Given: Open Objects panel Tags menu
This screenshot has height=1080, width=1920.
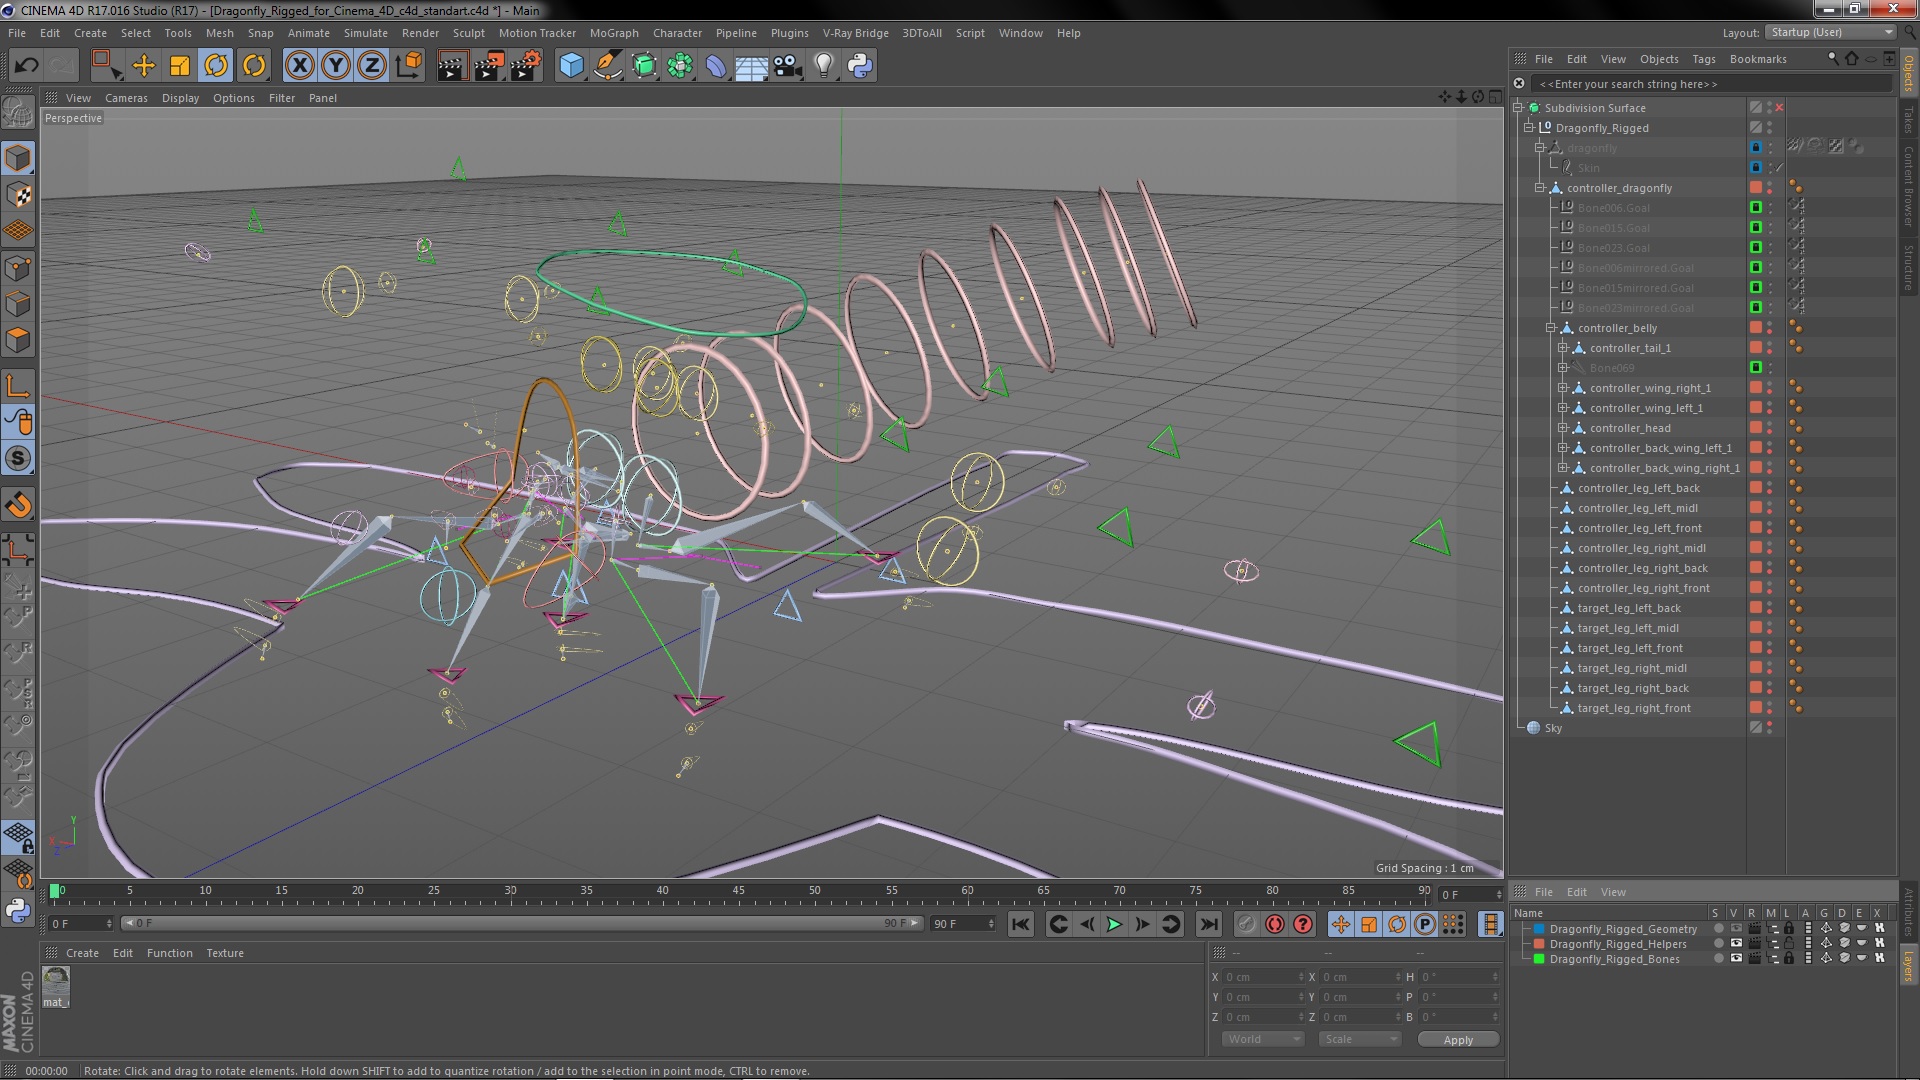Looking at the screenshot, I should pyautogui.click(x=1704, y=59).
